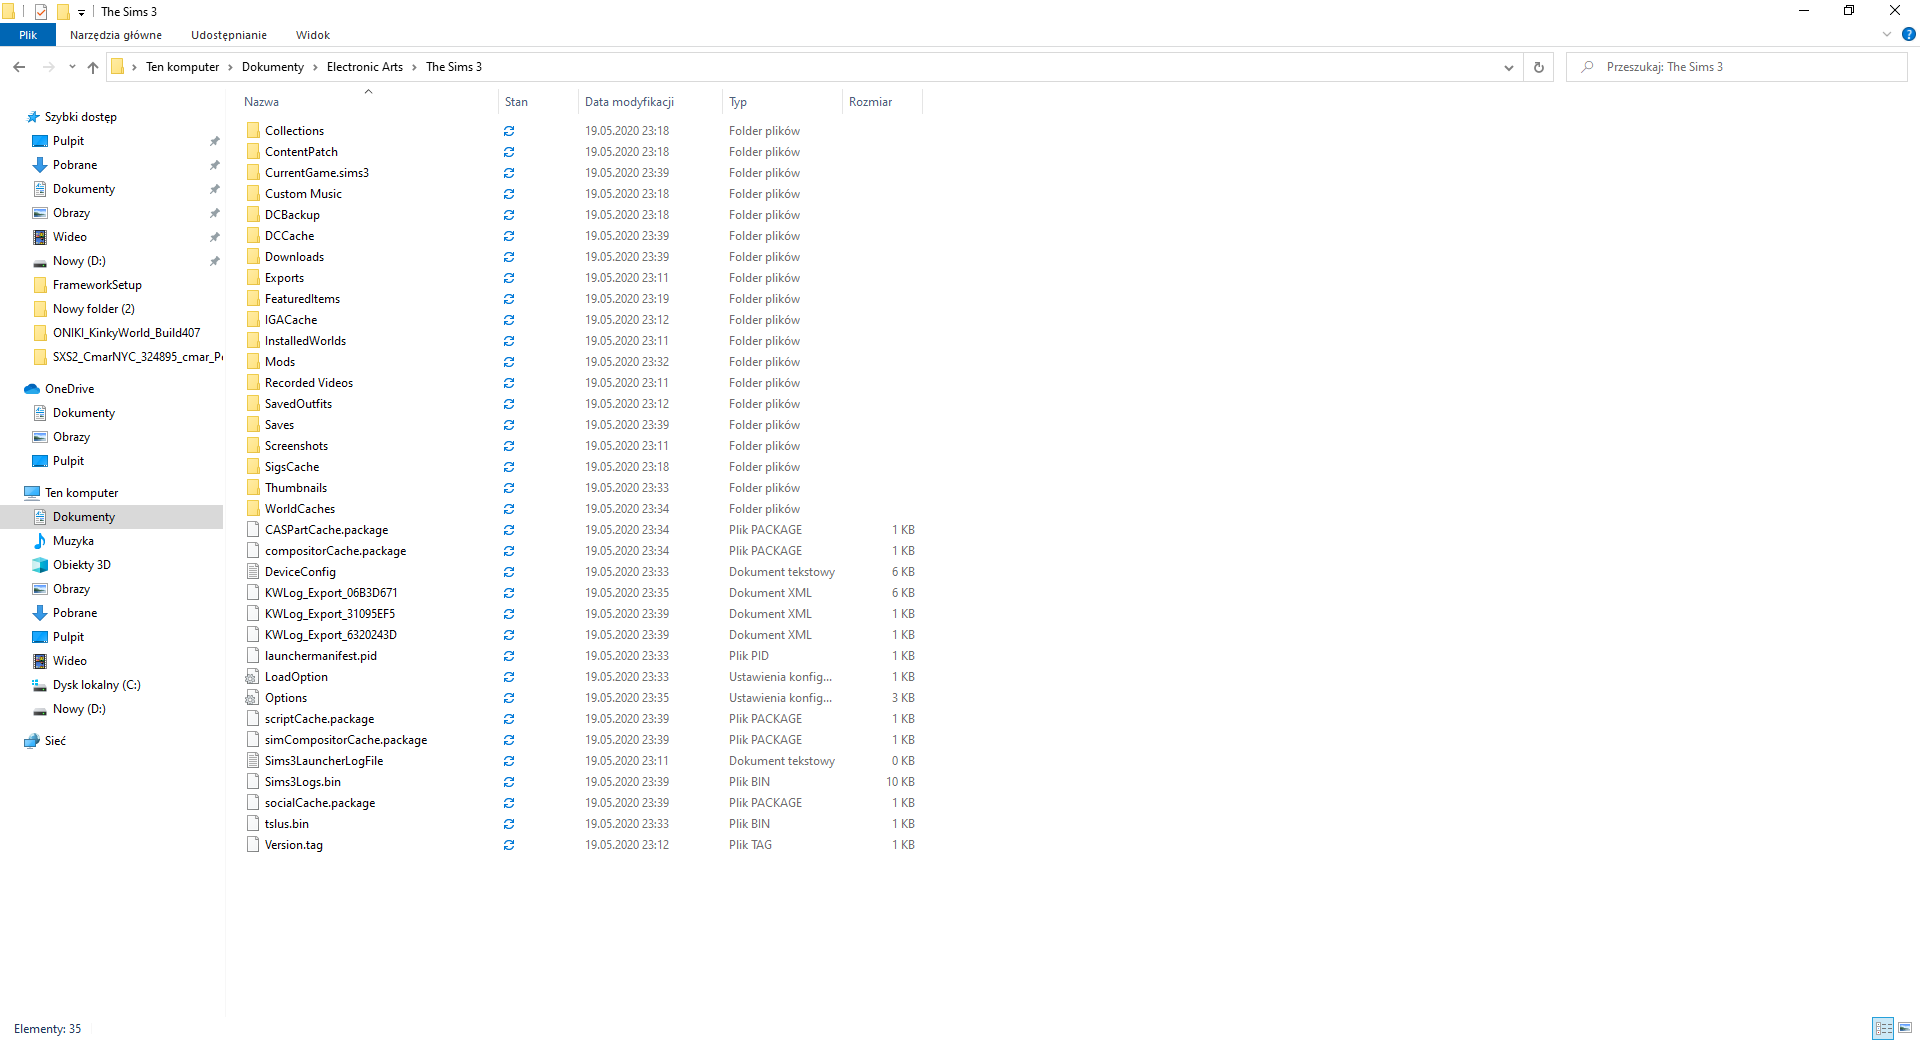Select the LoadOption config file icon
The height and width of the screenshot is (1040, 1920).
pos(253,677)
